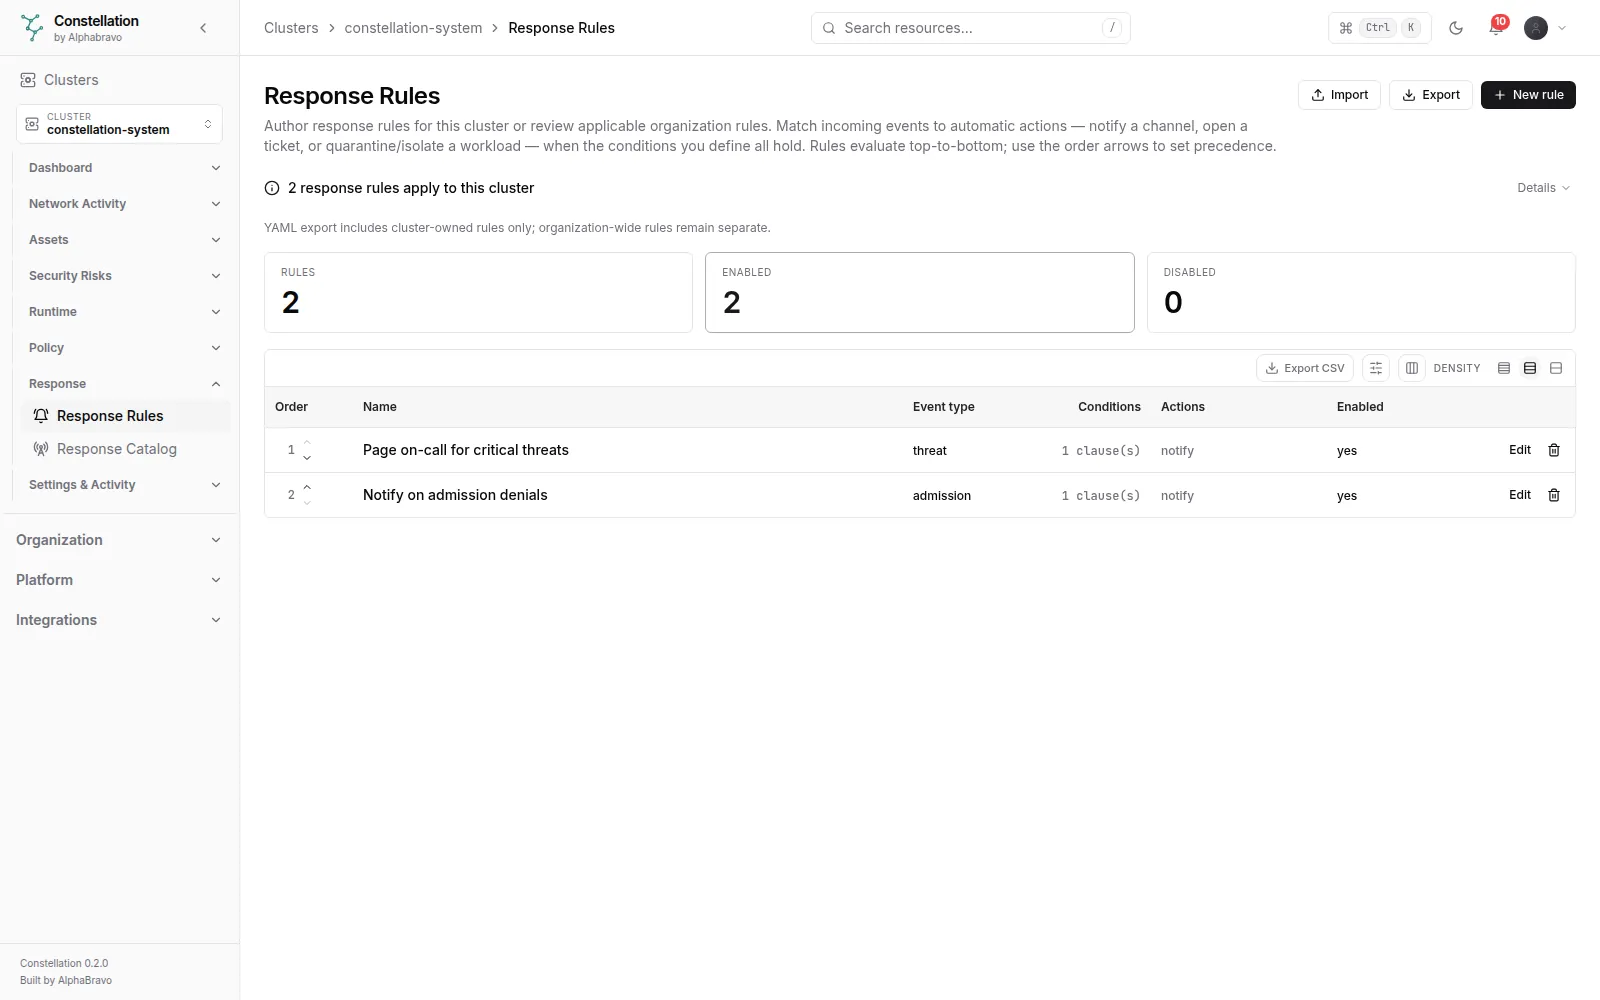1600x1000 pixels.
Task: Expand the Network Activity section
Action: click(x=124, y=204)
